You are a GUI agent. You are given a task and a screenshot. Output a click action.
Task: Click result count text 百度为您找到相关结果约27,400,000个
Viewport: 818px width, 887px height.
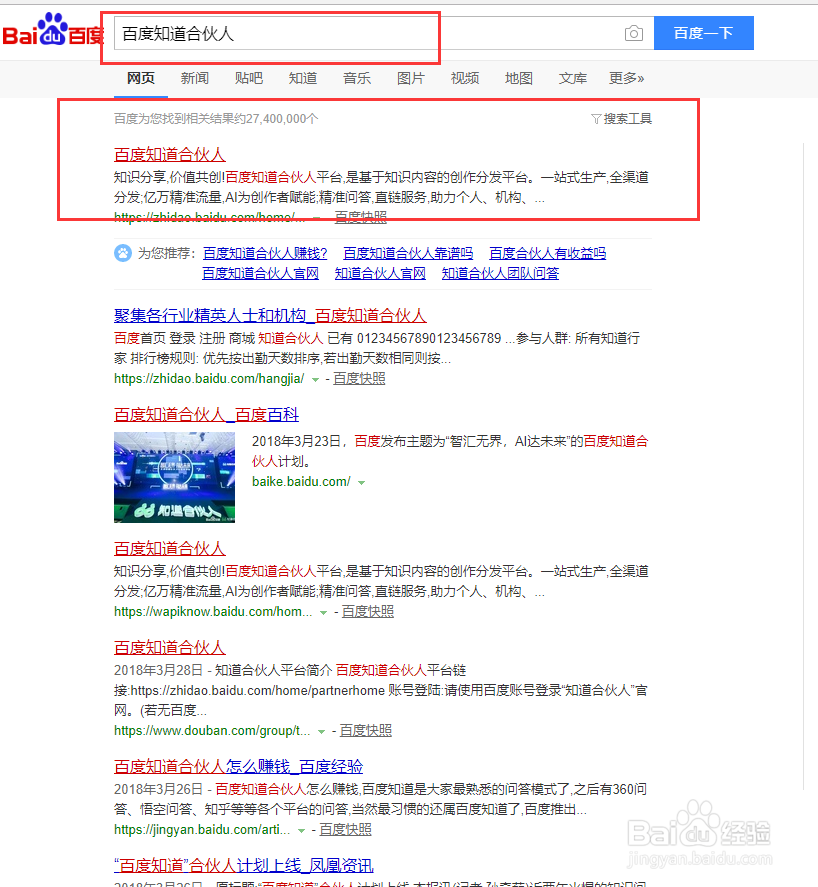(x=216, y=119)
